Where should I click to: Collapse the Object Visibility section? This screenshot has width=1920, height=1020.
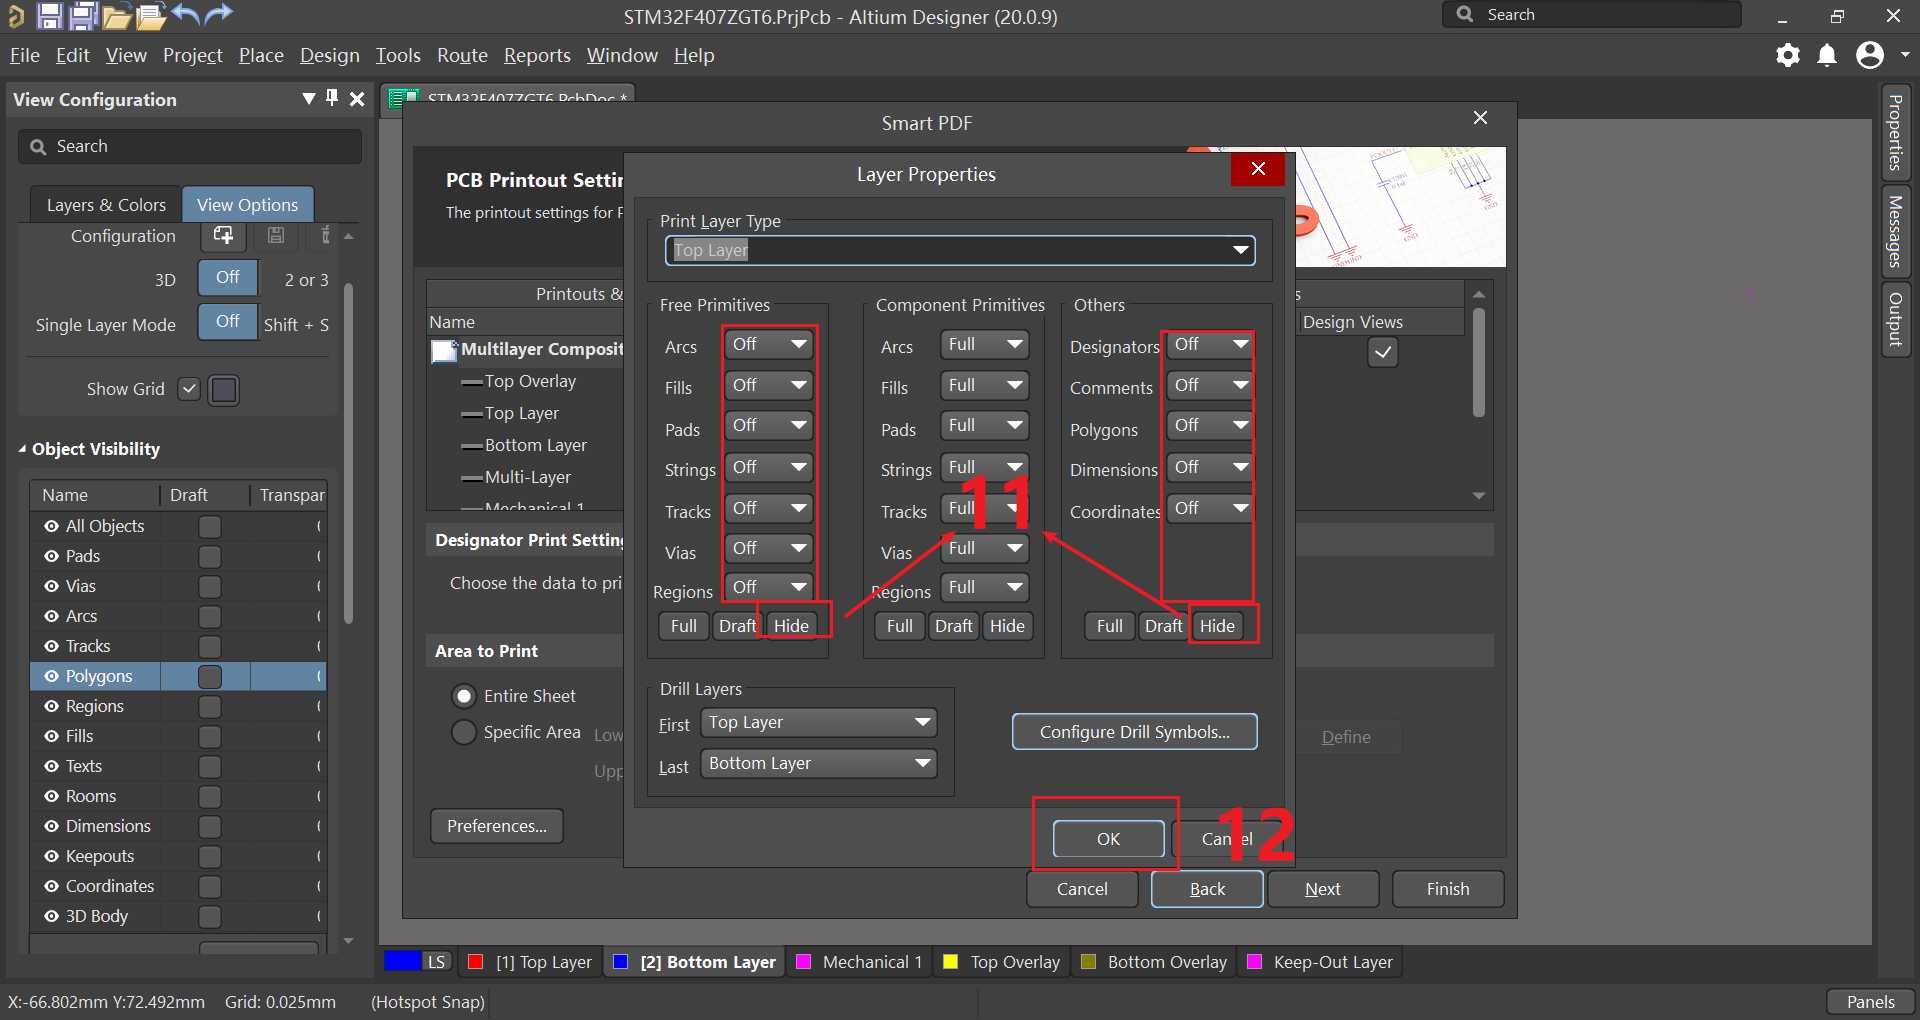click(22, 449)
